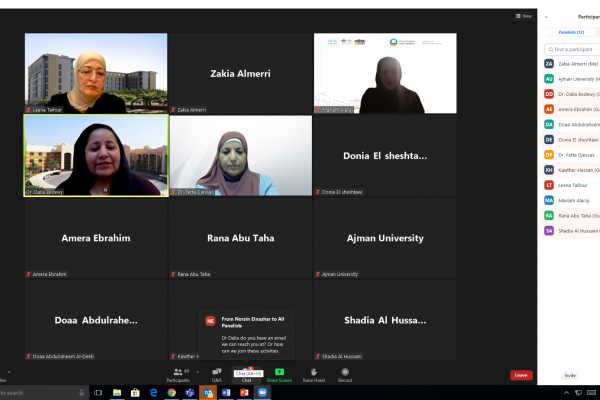600x400 pixels.
Task: Select Leena Taifour's video thumbnail
Action: point(96,73)
